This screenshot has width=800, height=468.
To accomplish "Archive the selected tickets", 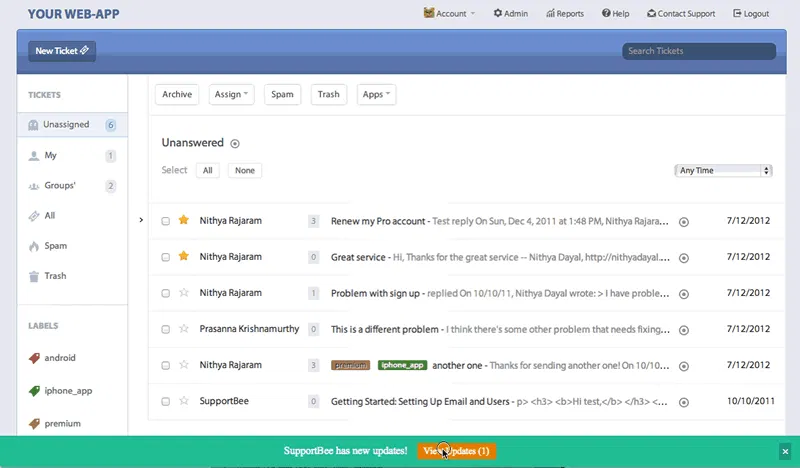I will (x=177, y=94).
